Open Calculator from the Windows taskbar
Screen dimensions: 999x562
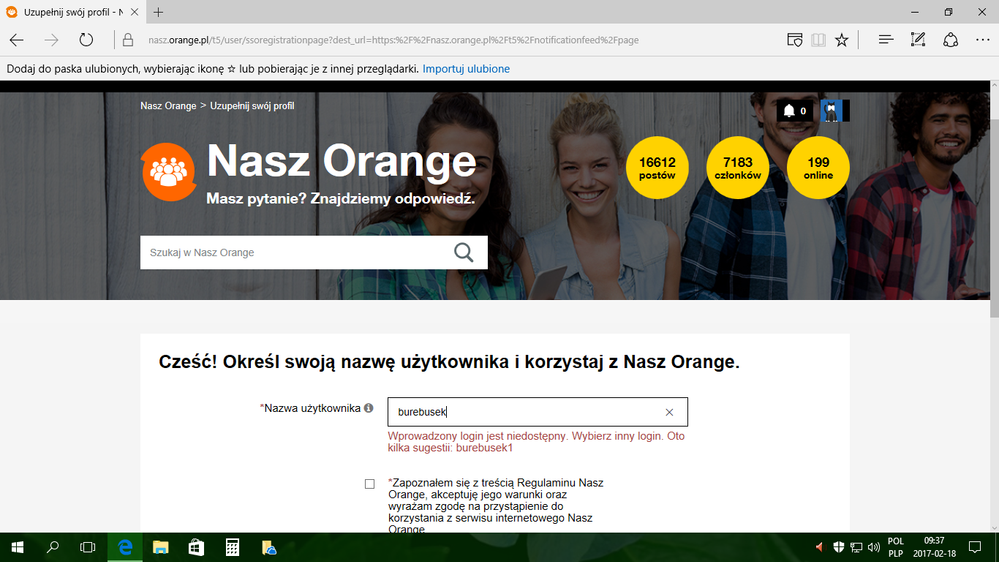click(x=232, y=547)
